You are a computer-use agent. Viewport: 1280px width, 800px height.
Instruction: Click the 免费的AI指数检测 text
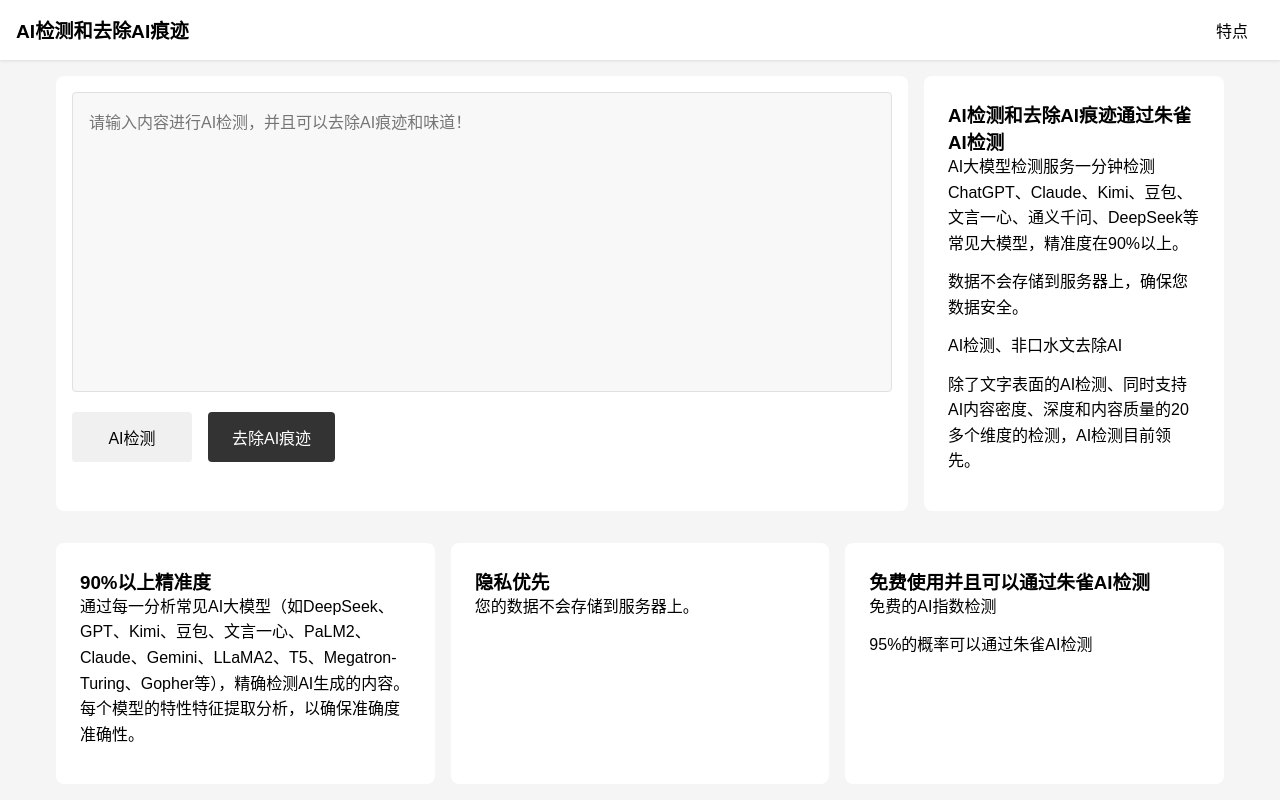click(932, 607)
